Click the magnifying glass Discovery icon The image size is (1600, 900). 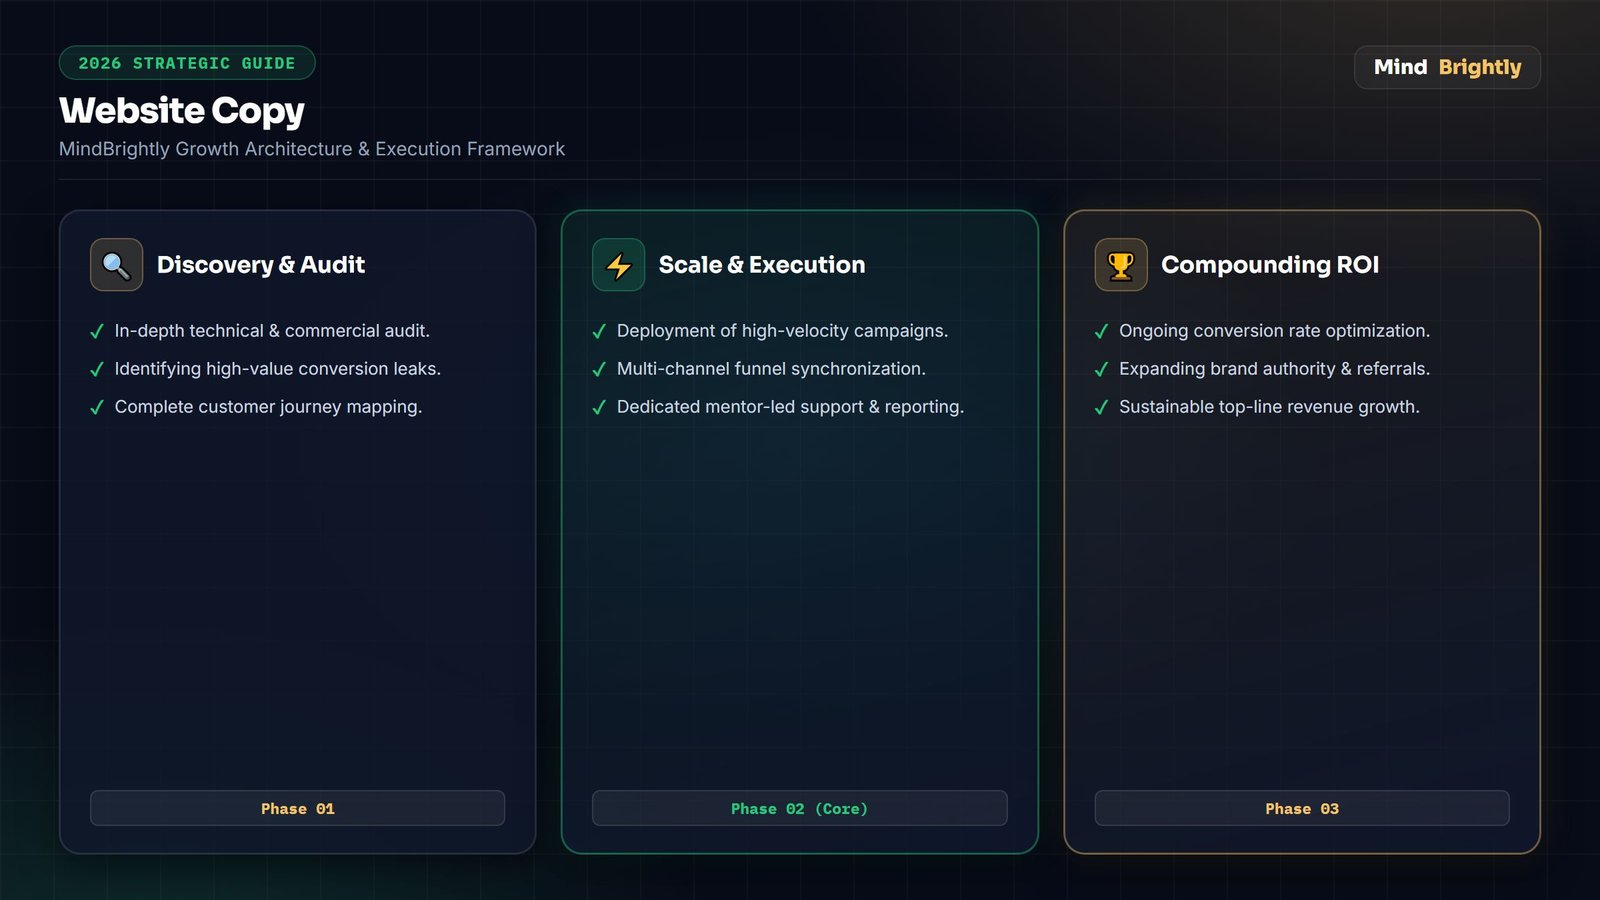tap(116, 265)
